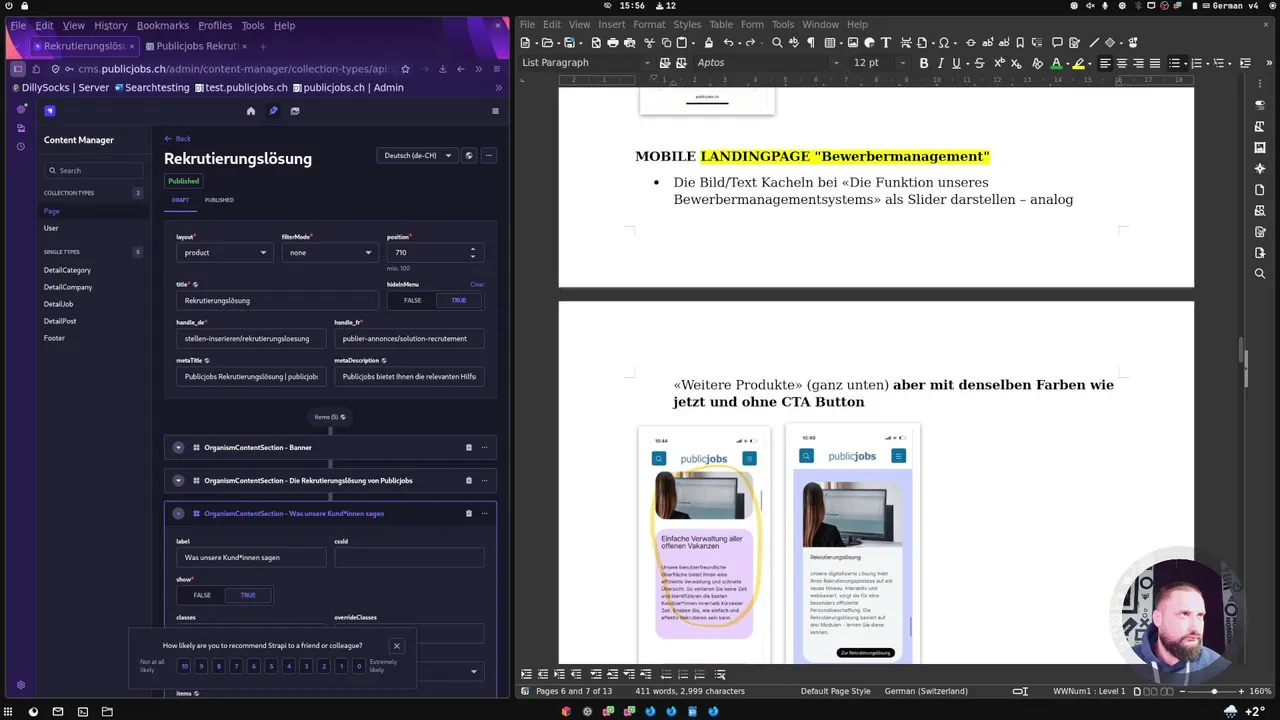This screenshot has height=720, width=1280.
Task: Click the Italic icon in Writer toolbar
Action: (x=940, y=63)
